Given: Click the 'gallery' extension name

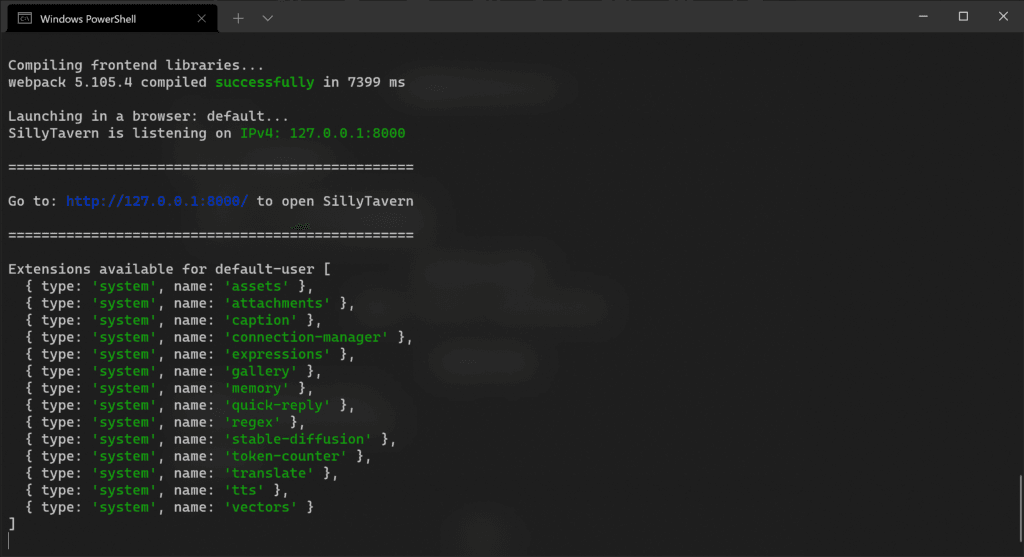Looking at the screenshot, I should pyautogui.click(x=261, y=371).
